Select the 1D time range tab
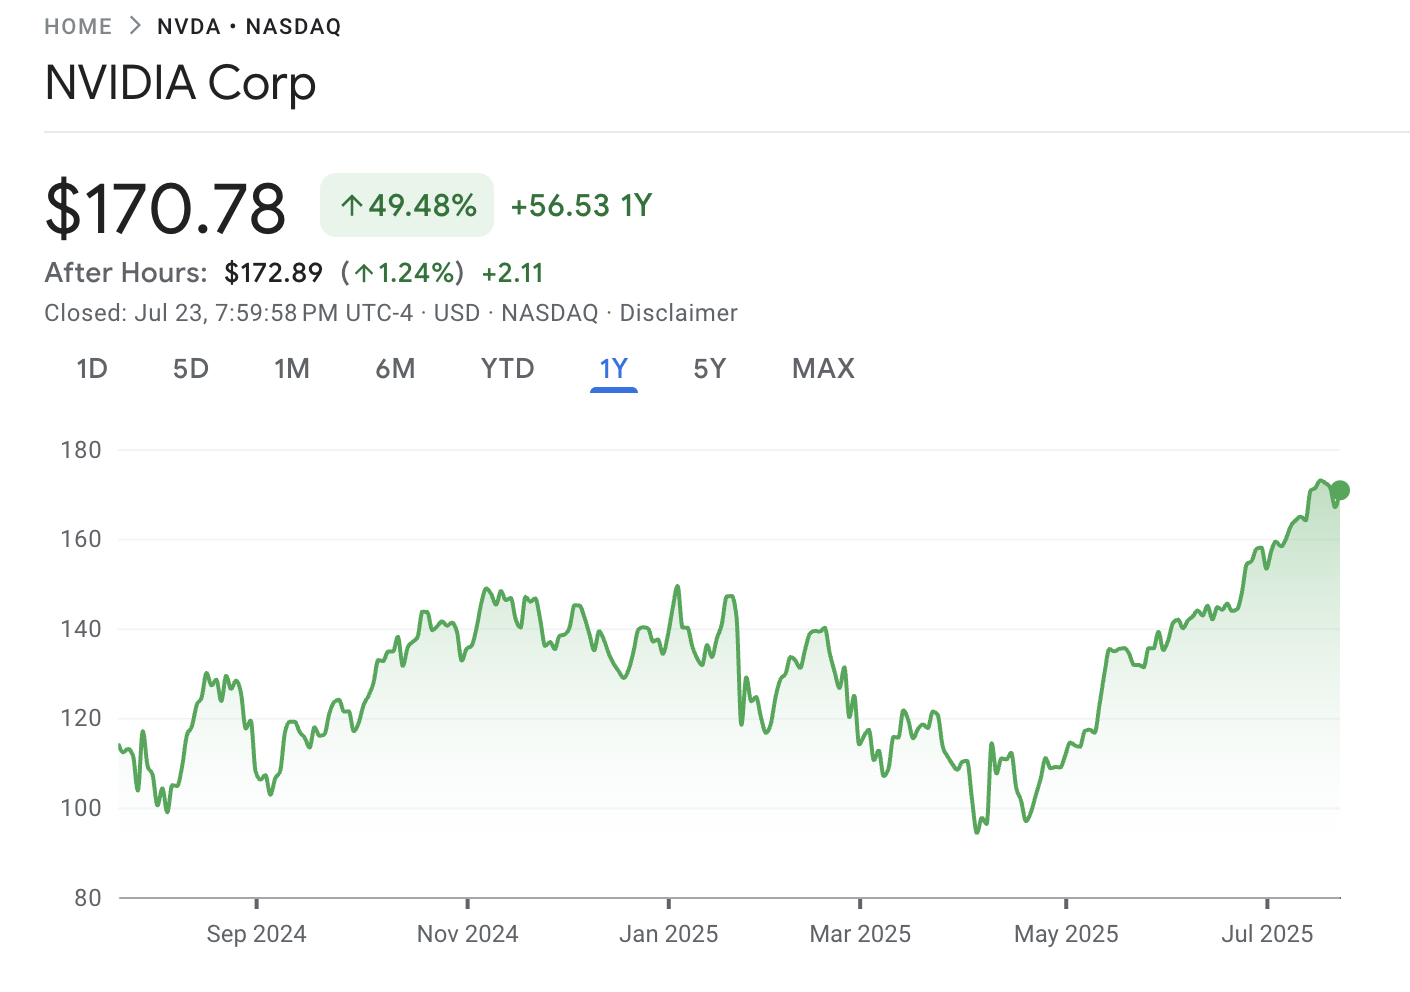This screenshot has width=1410, height=992. pyautogui.click(x=92, y=369)
